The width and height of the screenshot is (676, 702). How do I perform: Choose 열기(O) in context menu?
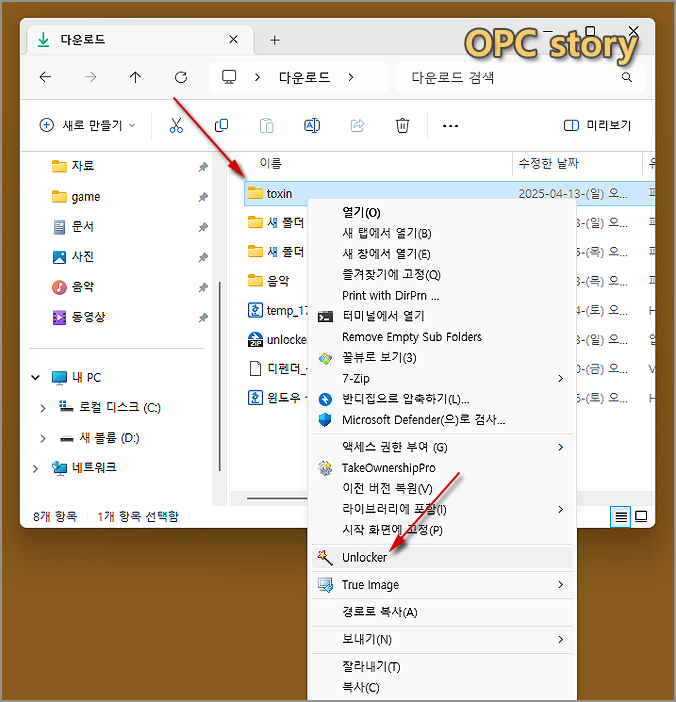point(442,212)
